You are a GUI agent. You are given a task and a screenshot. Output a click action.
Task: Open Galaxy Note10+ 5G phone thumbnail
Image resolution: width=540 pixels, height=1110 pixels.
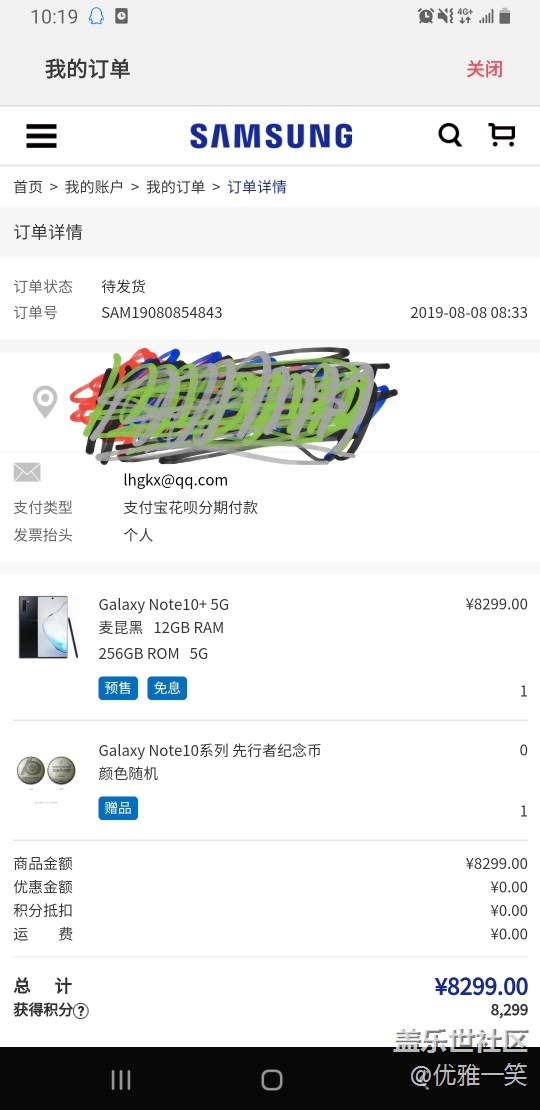point(47,627)
